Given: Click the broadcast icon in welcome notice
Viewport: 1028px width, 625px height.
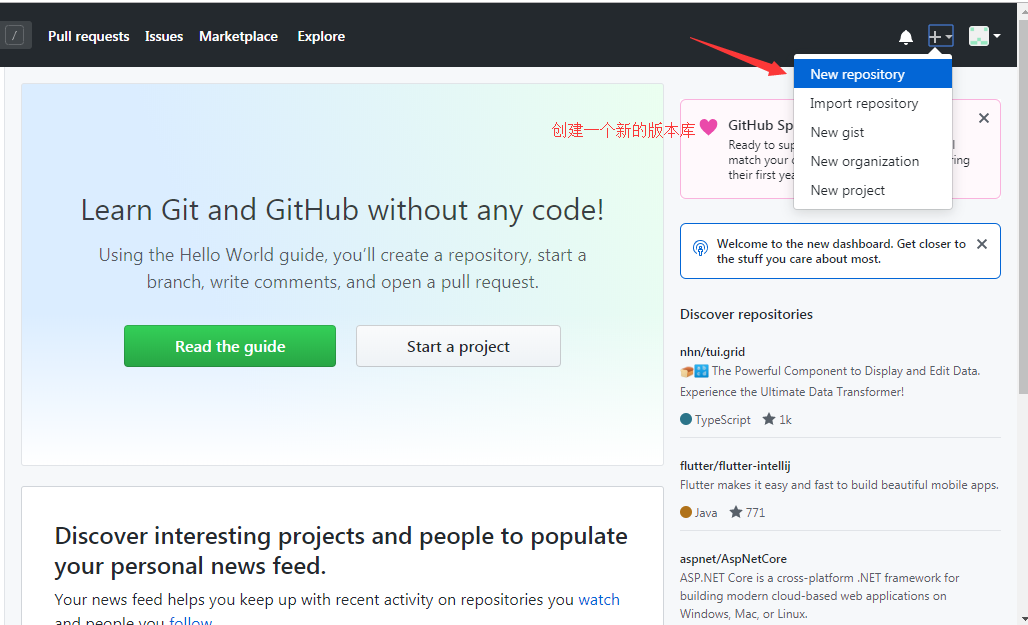Looking at the screenshot, I should (700, 248).
